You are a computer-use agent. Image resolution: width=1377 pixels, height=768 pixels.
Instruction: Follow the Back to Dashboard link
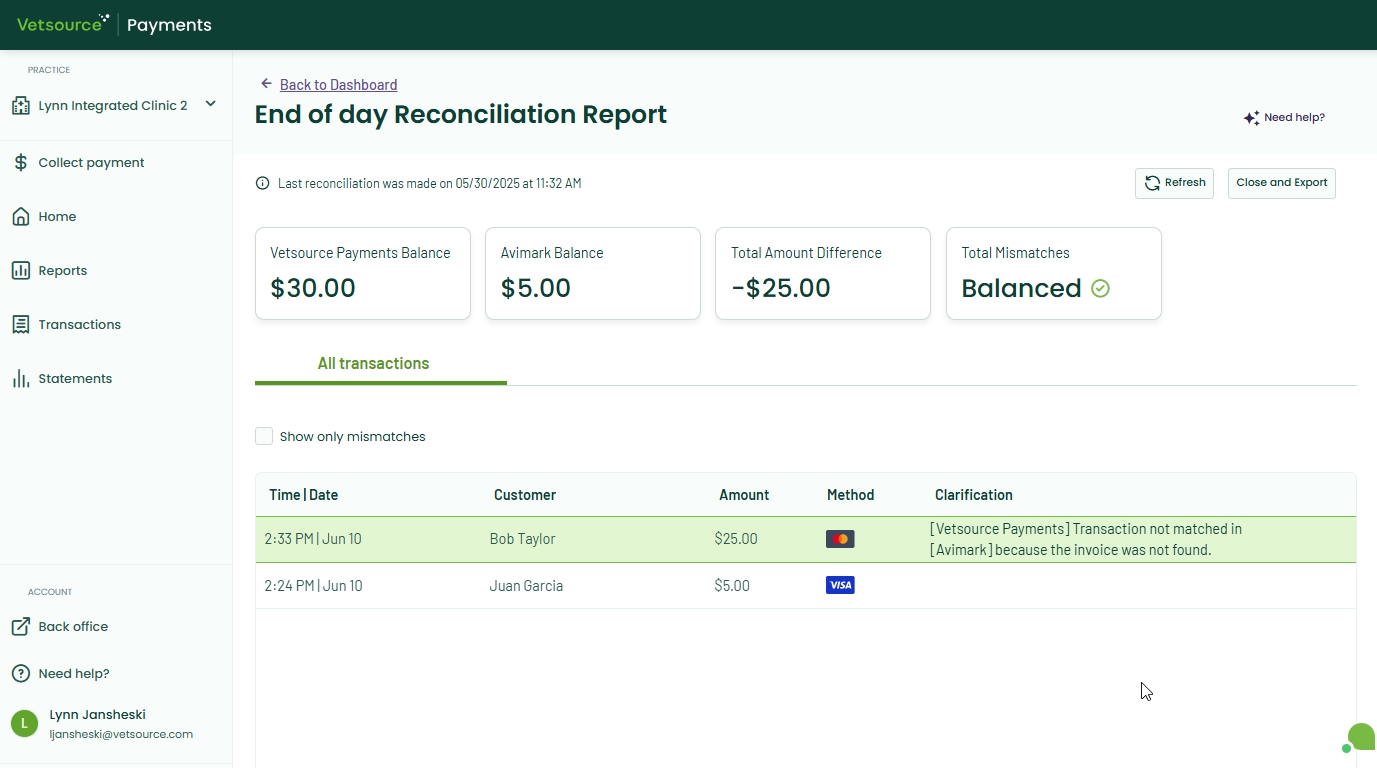[338, 85]
